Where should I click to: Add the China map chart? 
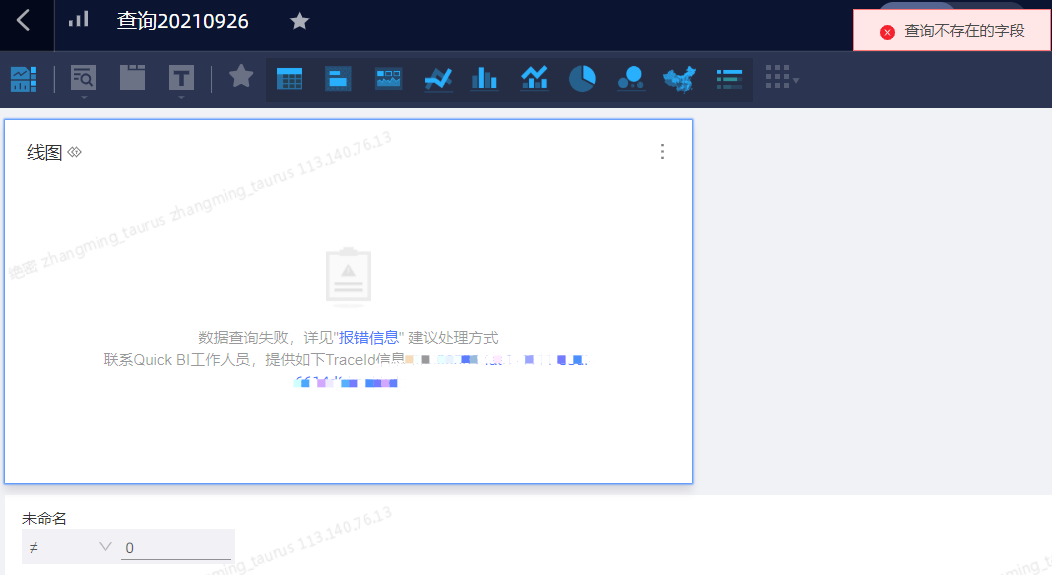[x=679, y=79]
